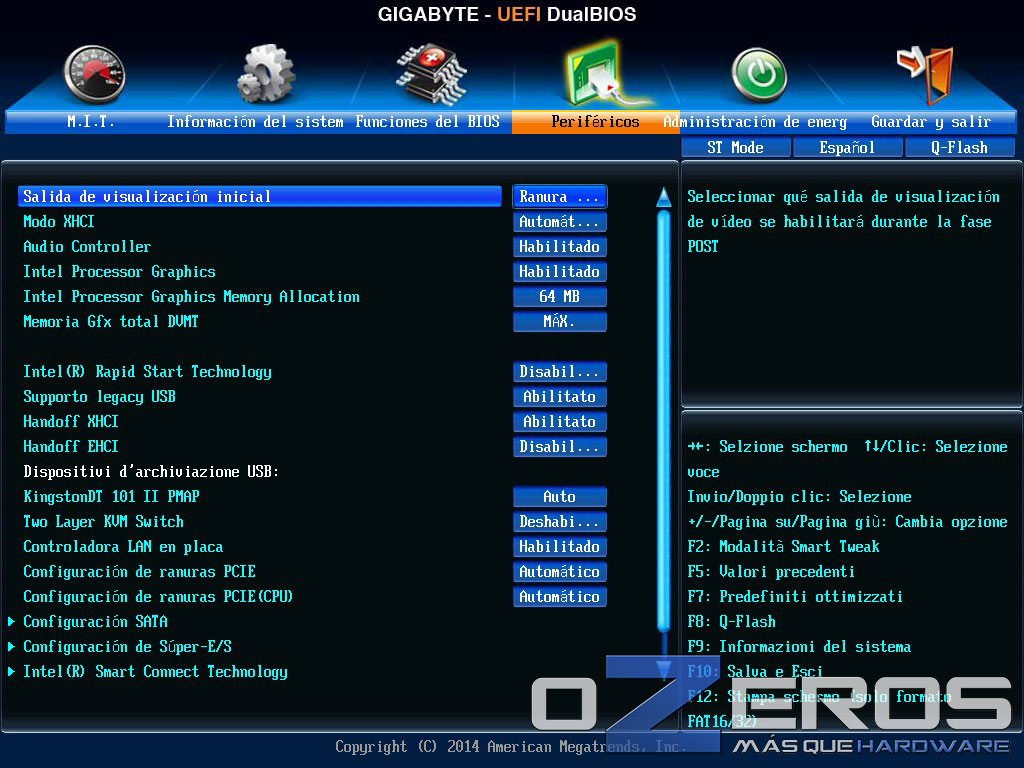Change Handoff XHCI Abilitato value
The image size is (1024, 768).
pyautogui.click(x=560, y=421)
